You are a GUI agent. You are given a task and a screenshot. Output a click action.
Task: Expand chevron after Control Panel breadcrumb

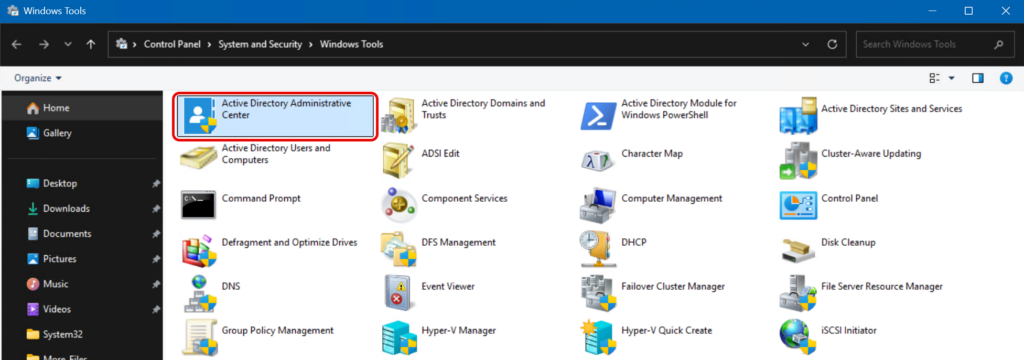pos(210,44)
